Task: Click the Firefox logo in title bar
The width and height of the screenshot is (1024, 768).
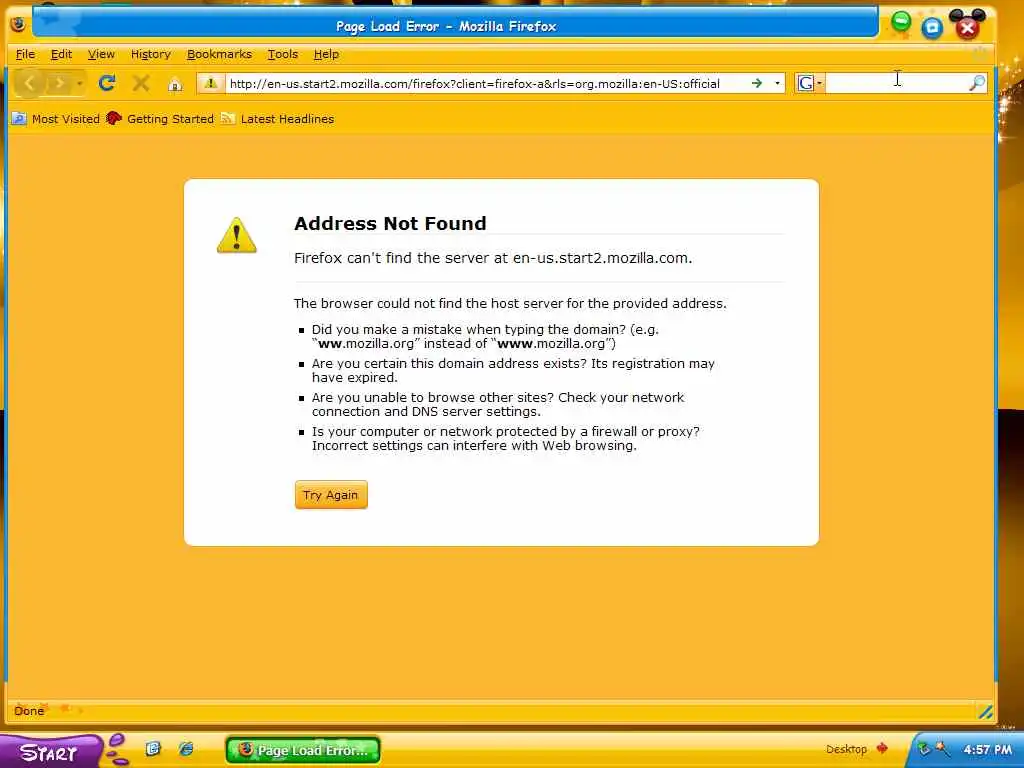Action: [x=18, y=25]
